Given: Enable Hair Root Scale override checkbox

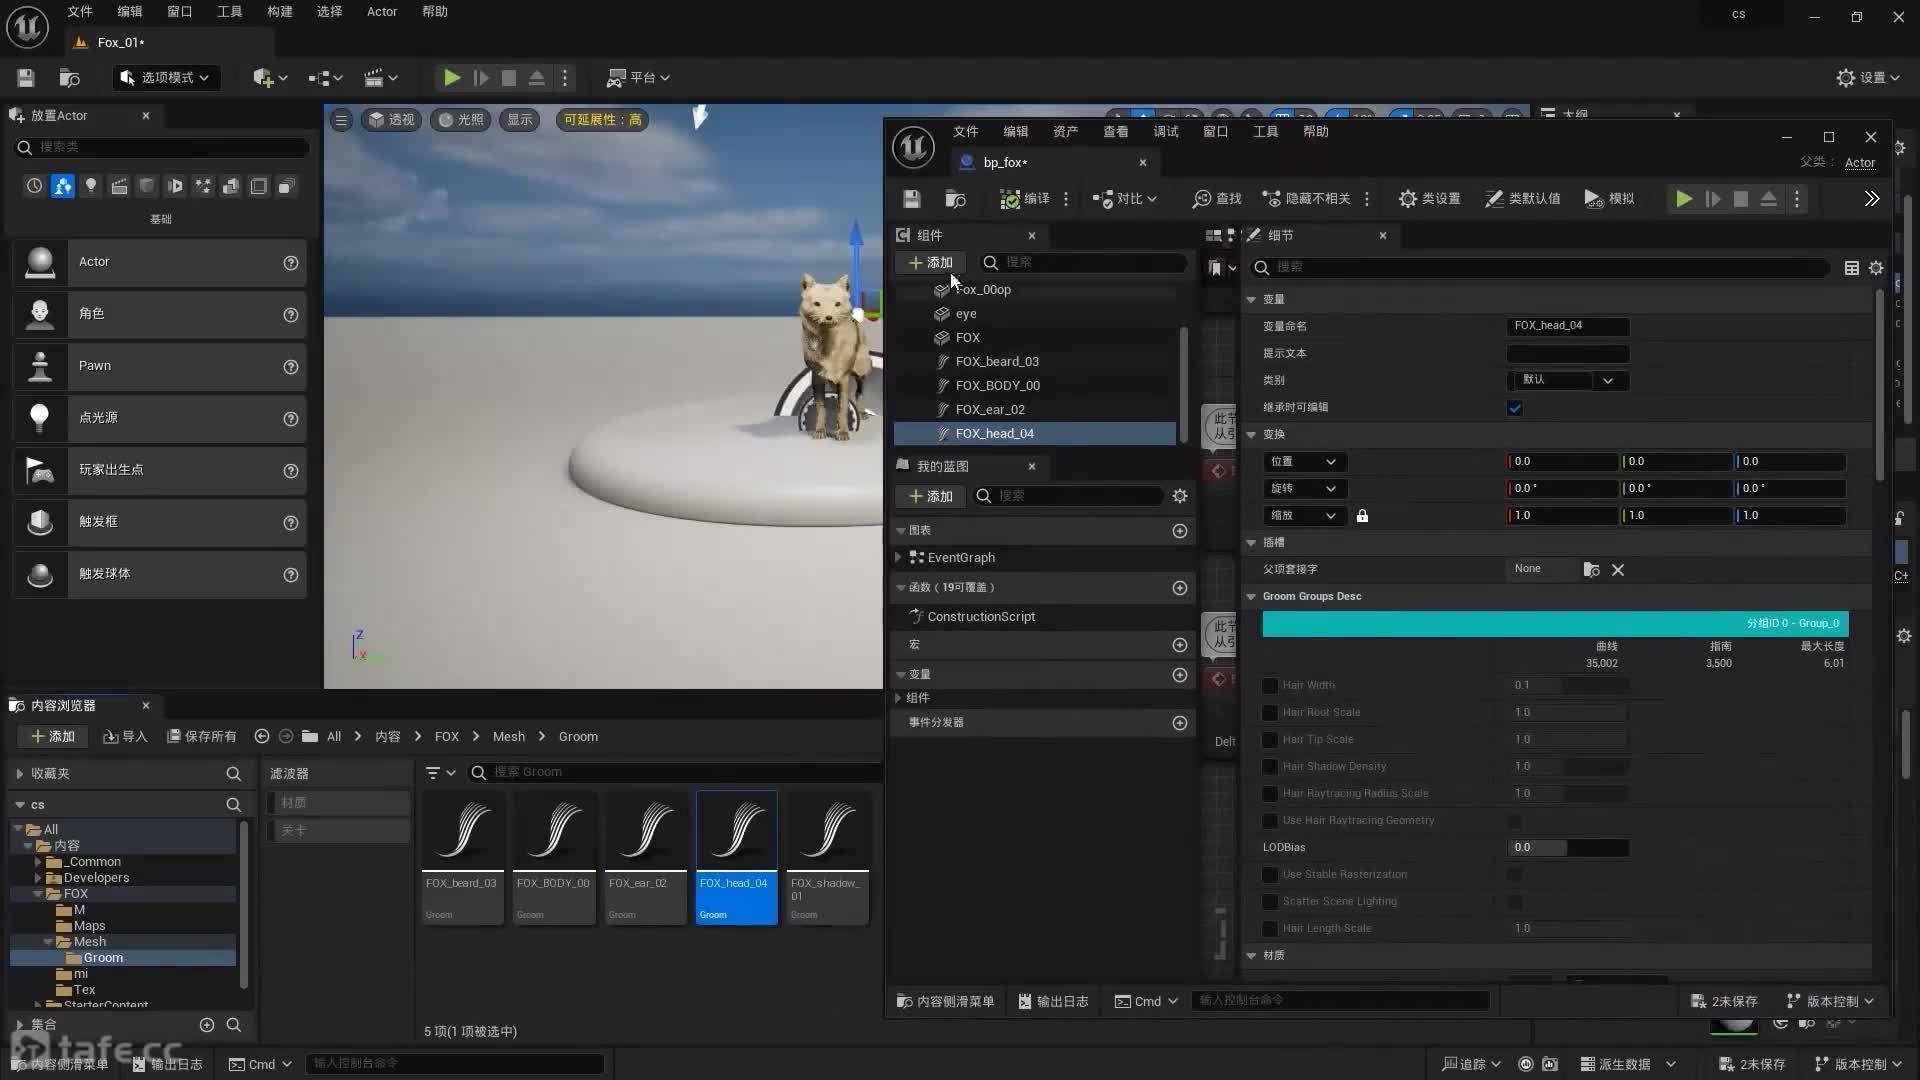Looking at the screenshot, I should coord(1270,713).
